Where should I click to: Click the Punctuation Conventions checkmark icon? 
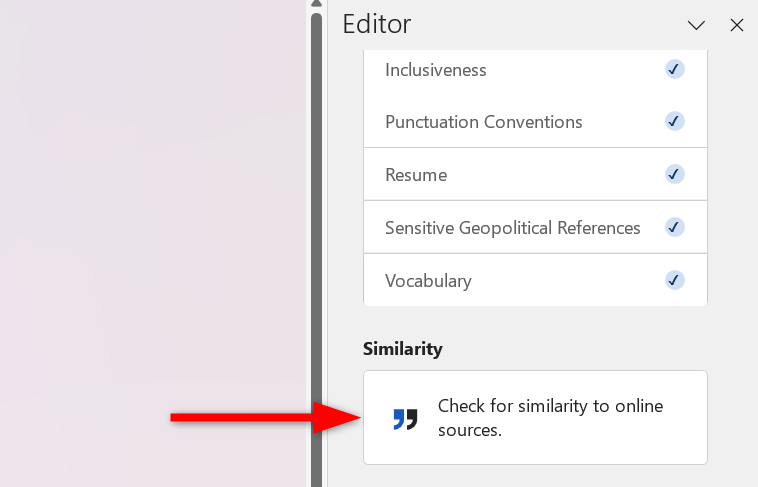coord(674,121)
